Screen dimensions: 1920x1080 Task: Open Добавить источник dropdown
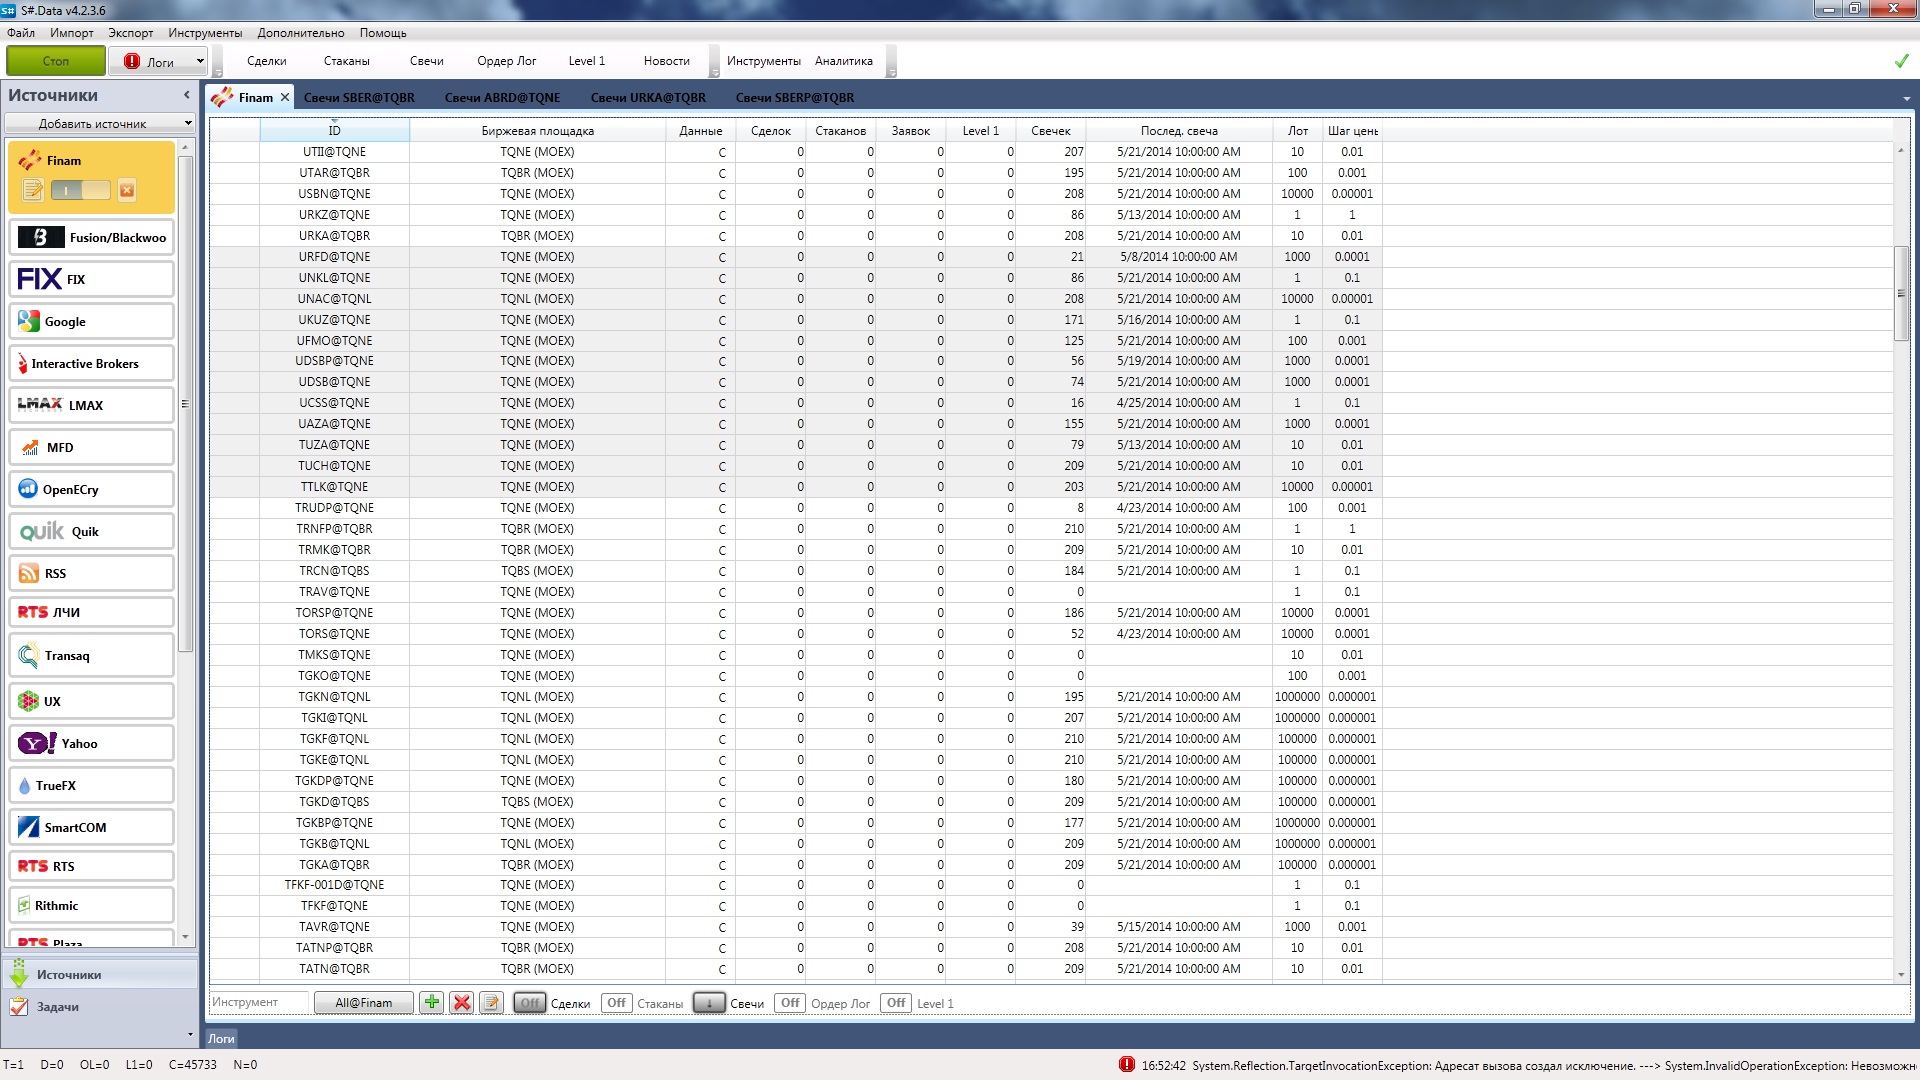coord(100,124)
